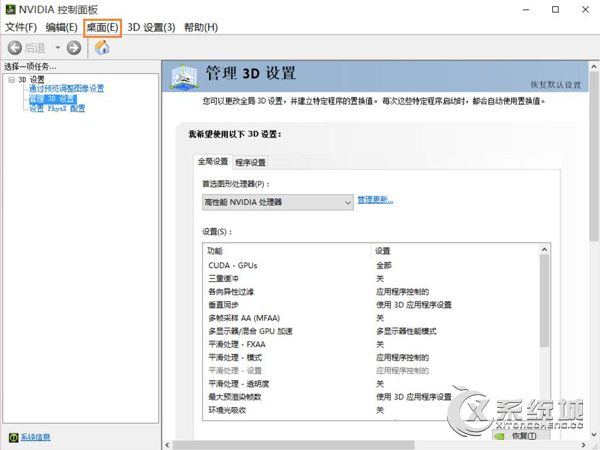Click the NVIDIA logo in title bar
The image size is (600, 450).
(x=10, y=9)
